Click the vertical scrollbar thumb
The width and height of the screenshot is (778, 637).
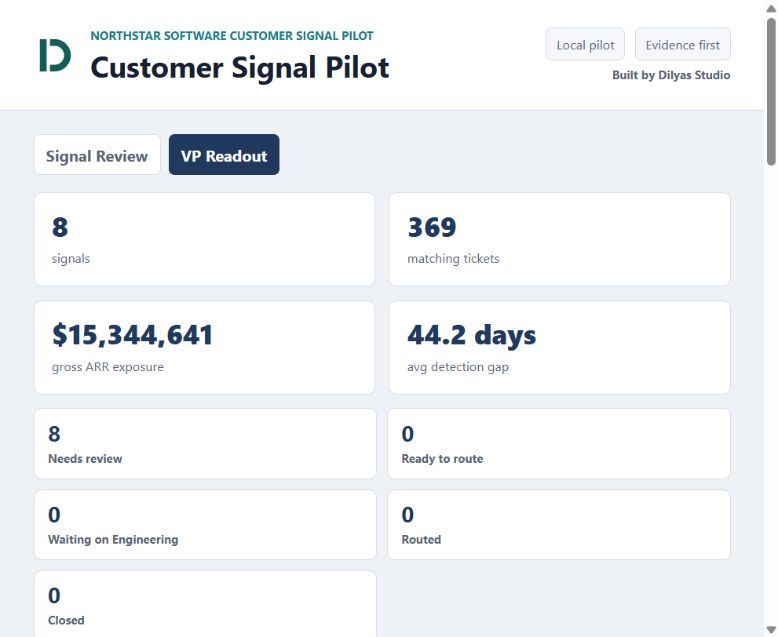771,91
